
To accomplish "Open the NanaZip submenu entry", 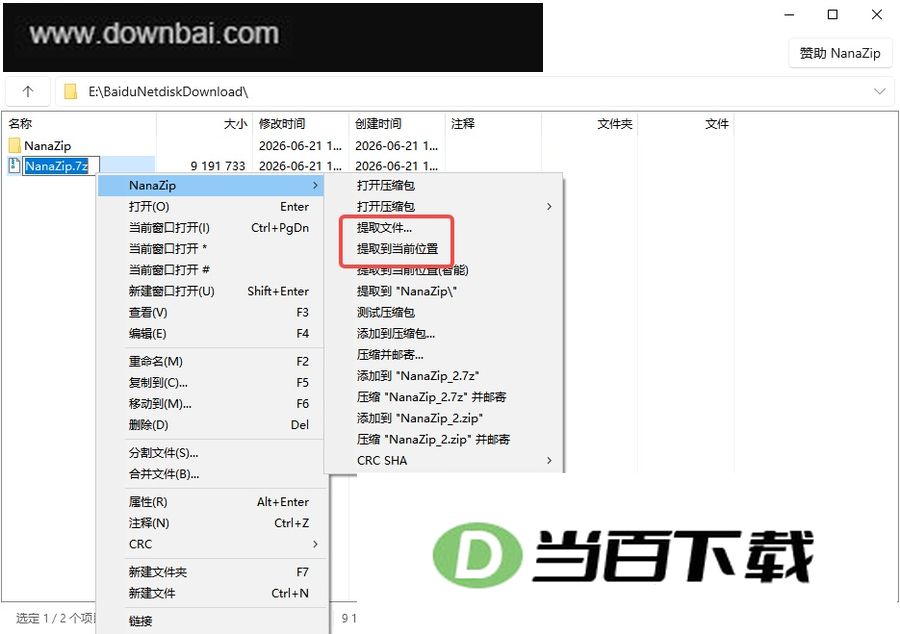I will click(211, 185).
